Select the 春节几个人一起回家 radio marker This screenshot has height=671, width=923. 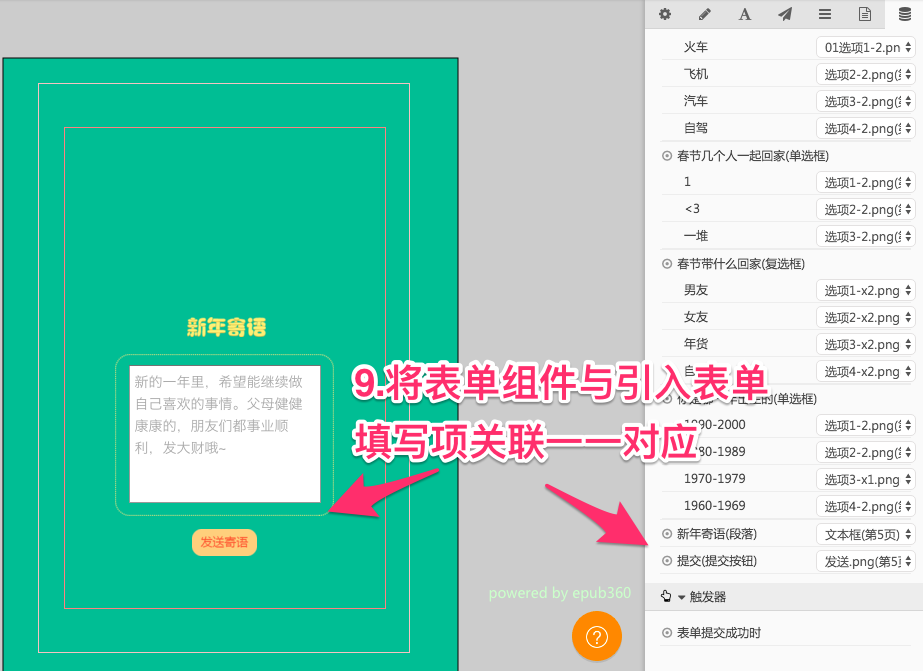click(x=667, y=156)
